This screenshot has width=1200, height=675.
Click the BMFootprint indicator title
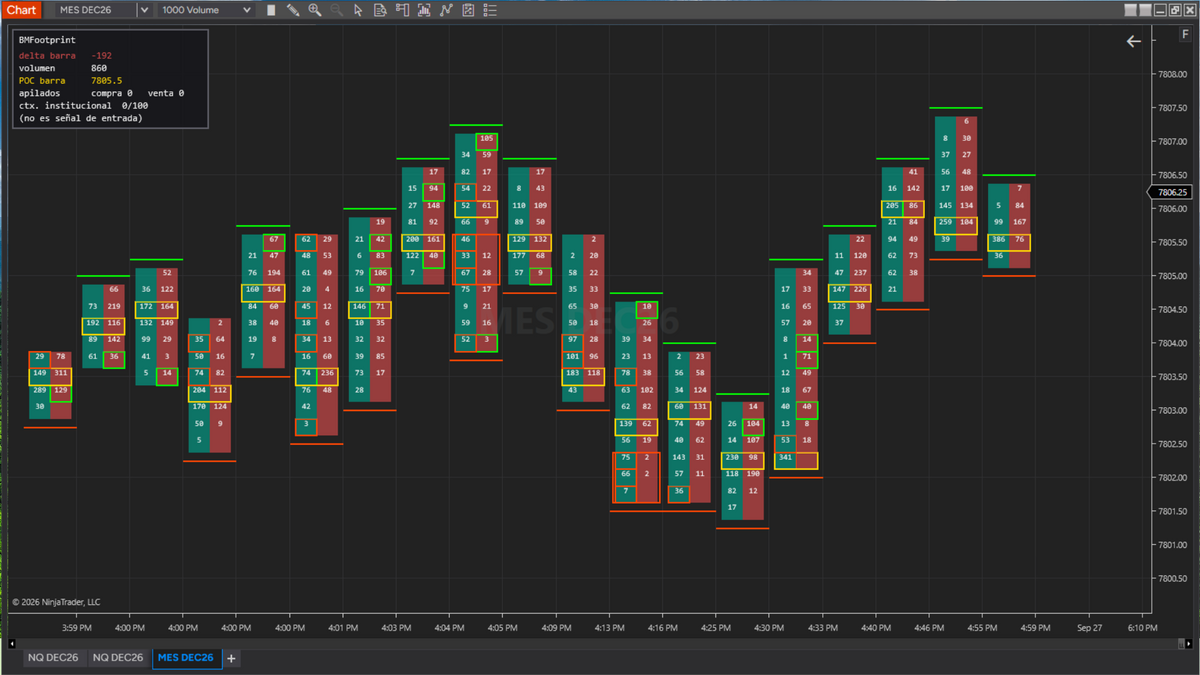point(47,40)
